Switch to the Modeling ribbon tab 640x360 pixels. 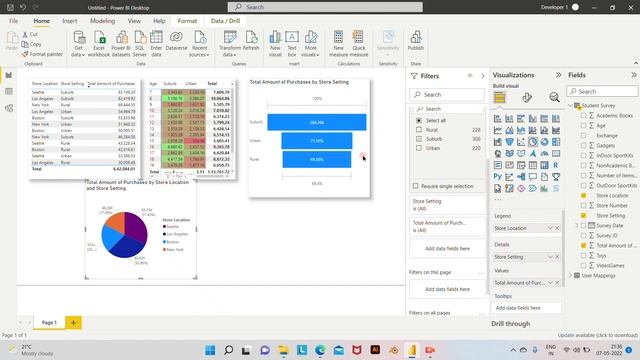point(102,21)
